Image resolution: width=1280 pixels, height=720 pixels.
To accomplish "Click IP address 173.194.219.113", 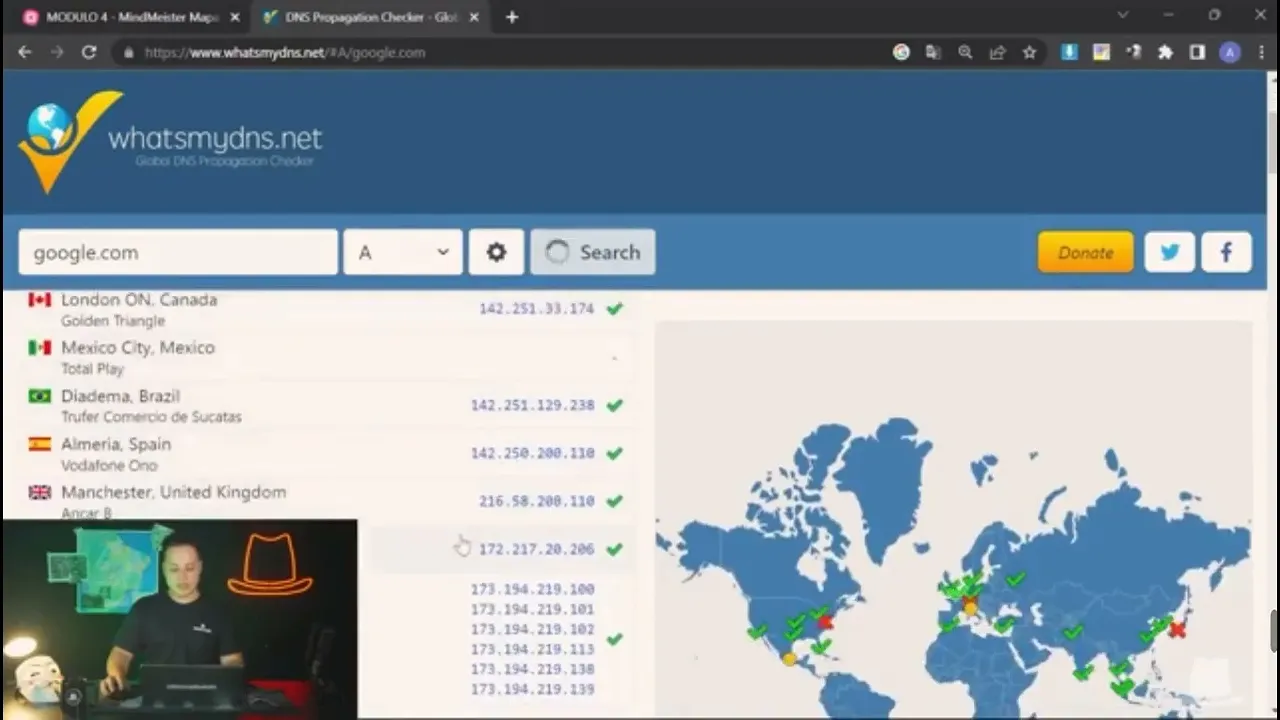I will pyautogui.click(x=532, y=649).
